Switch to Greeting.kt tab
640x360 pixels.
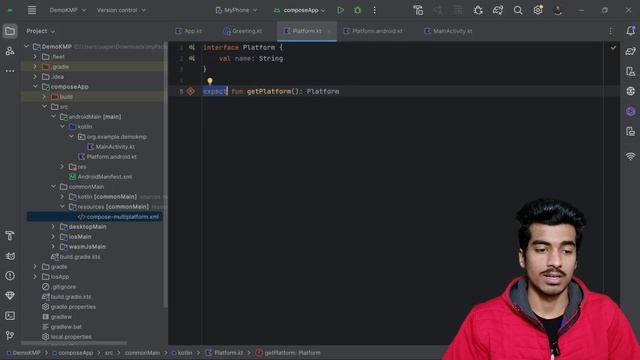[x=243, y=31]
